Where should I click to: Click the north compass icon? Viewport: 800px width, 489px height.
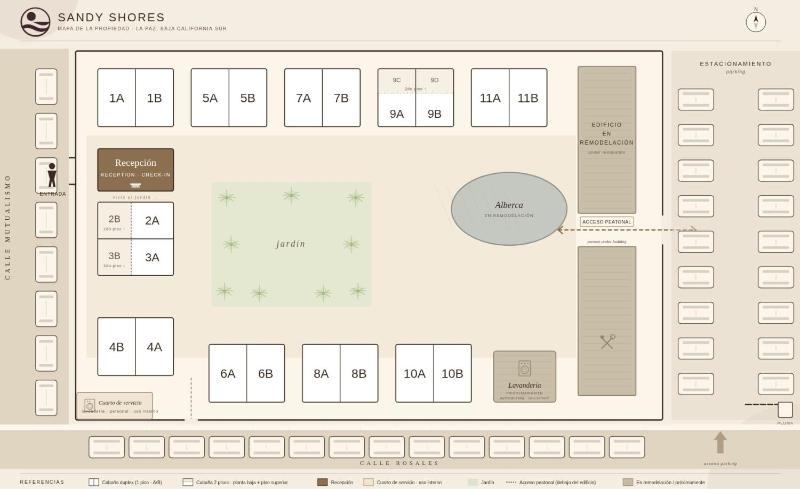point(756,22)
